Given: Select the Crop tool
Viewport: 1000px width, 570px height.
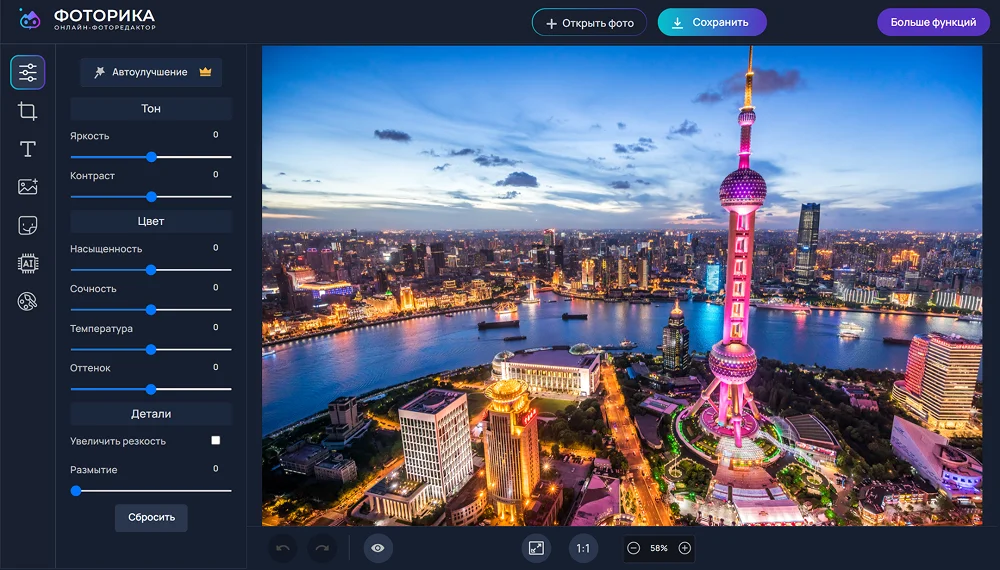Looking at the screenshot, I should tap(27, 111).
